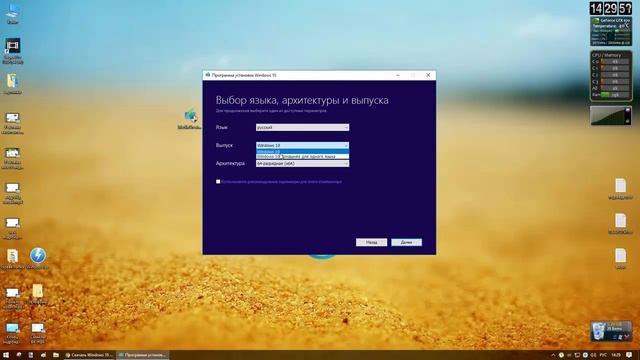Open the Windows Start button
The image size is (640, 360).
pyautogui.click(x=6, y=355)
